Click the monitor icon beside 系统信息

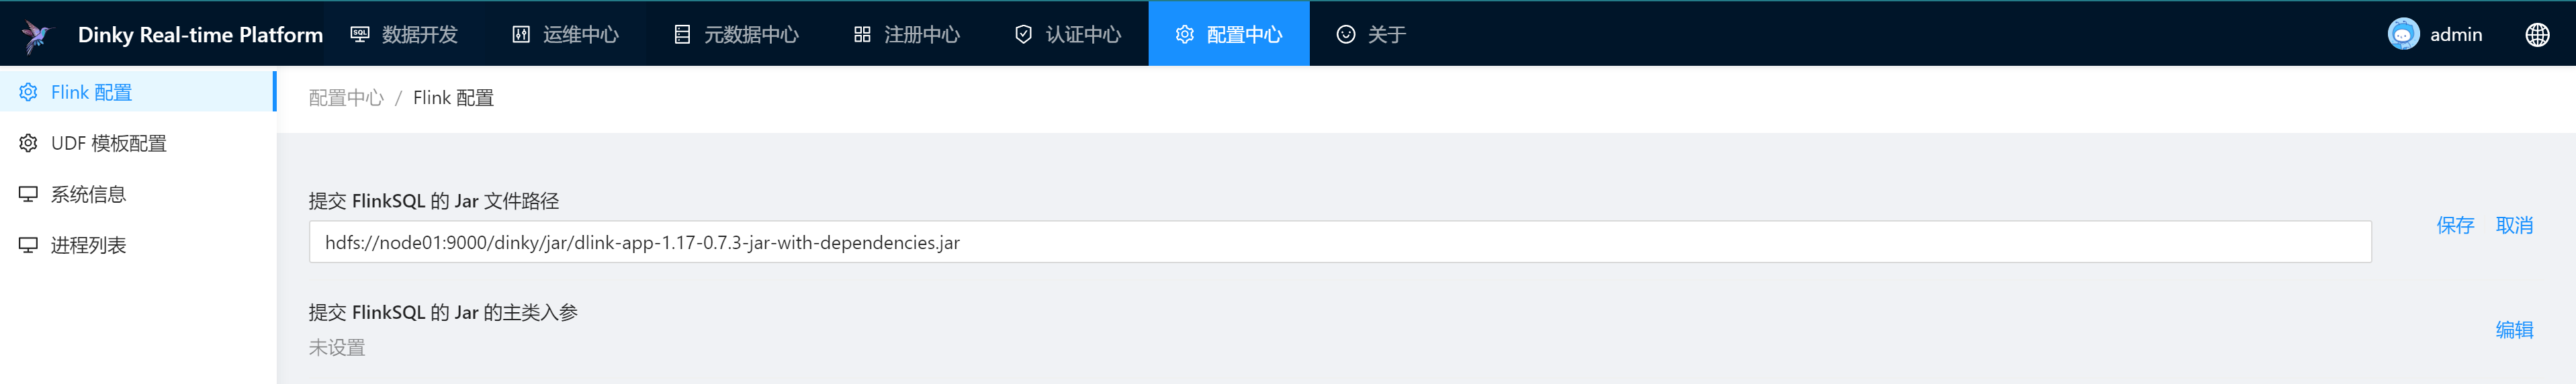(28, 194)
